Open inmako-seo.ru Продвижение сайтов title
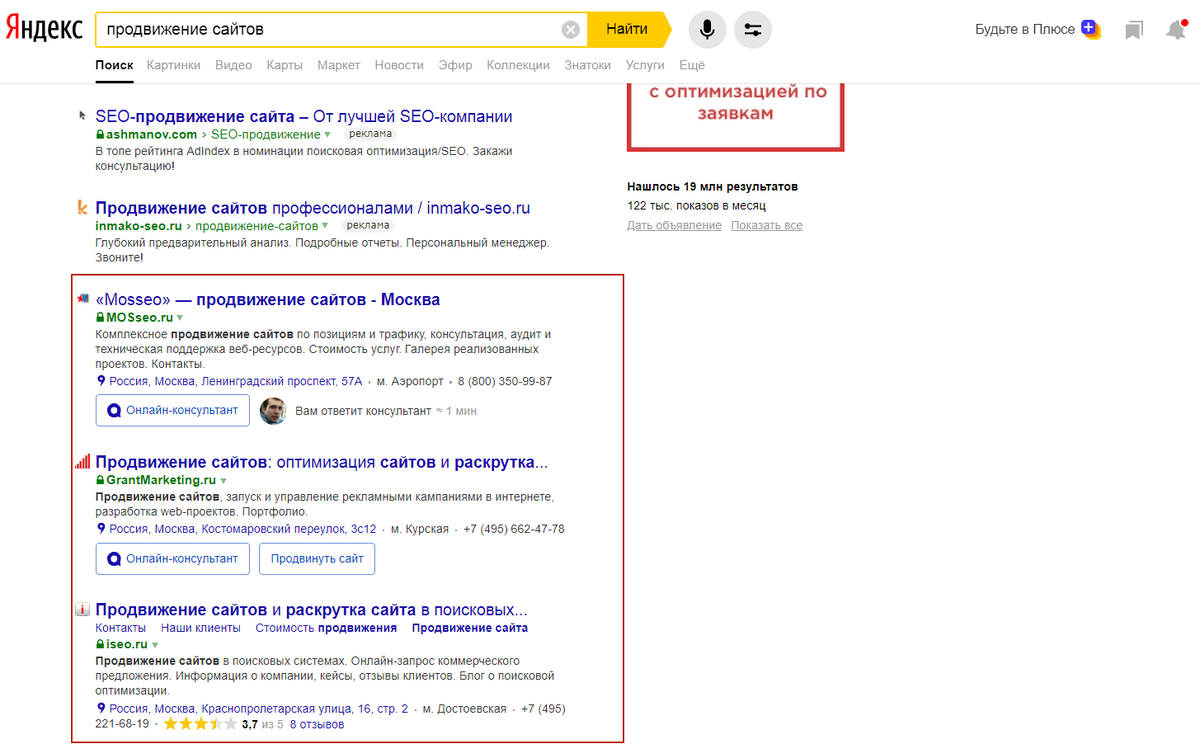The height and width of the screenshot is (744, 1200). click(312, 208)
